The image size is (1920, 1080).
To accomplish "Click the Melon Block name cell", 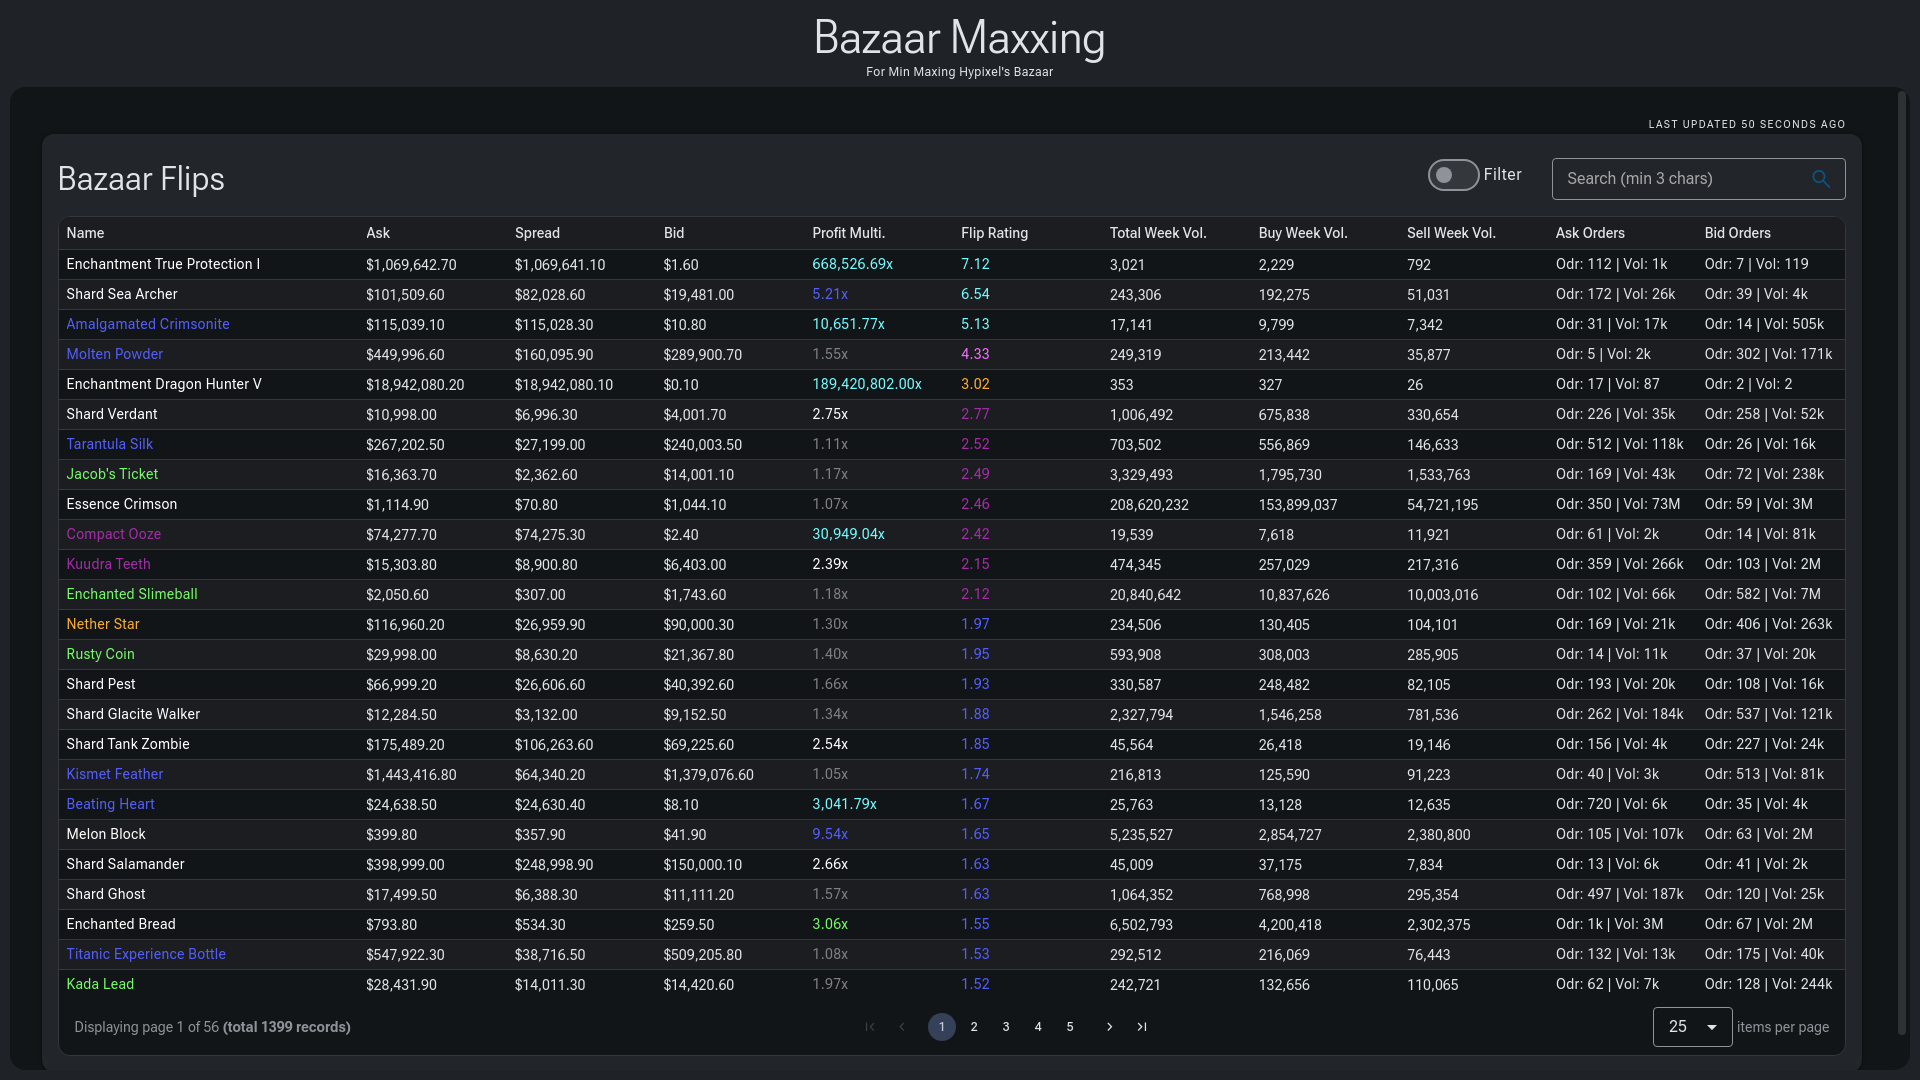I will click(105, 834).
